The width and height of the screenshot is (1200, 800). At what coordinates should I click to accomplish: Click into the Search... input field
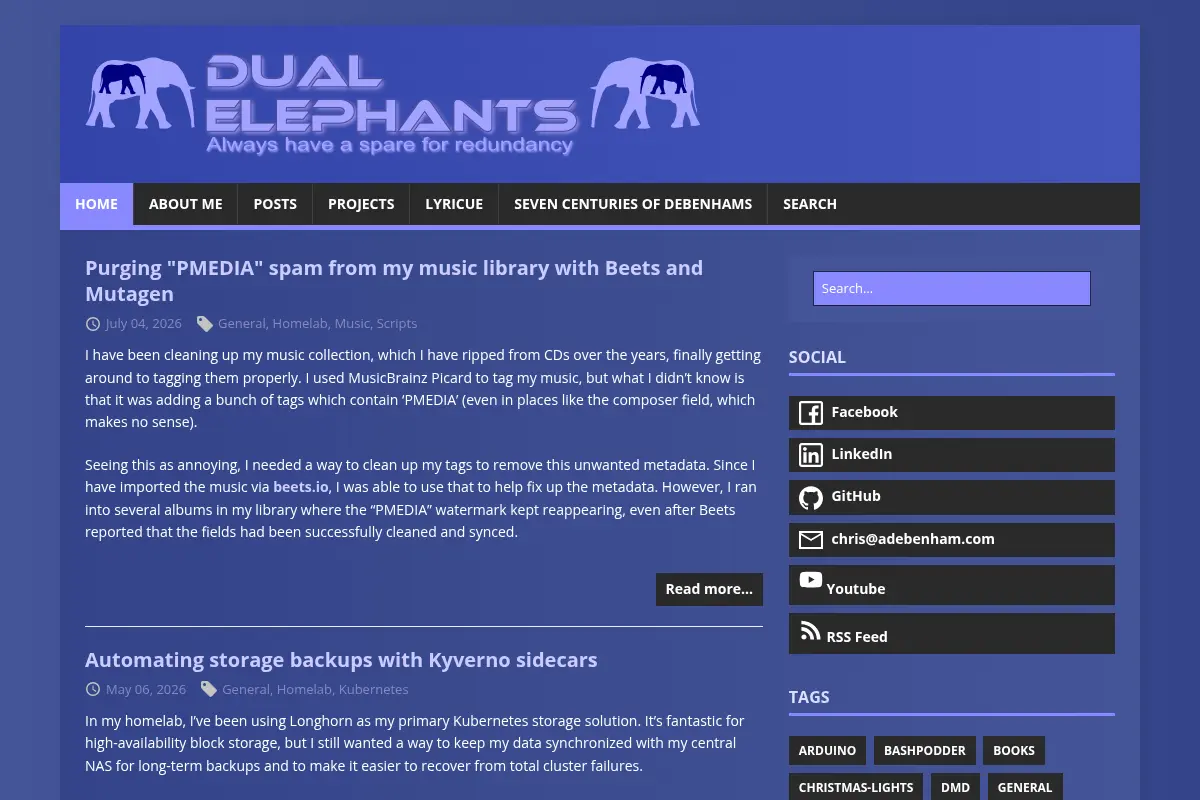tap(952, 288)
